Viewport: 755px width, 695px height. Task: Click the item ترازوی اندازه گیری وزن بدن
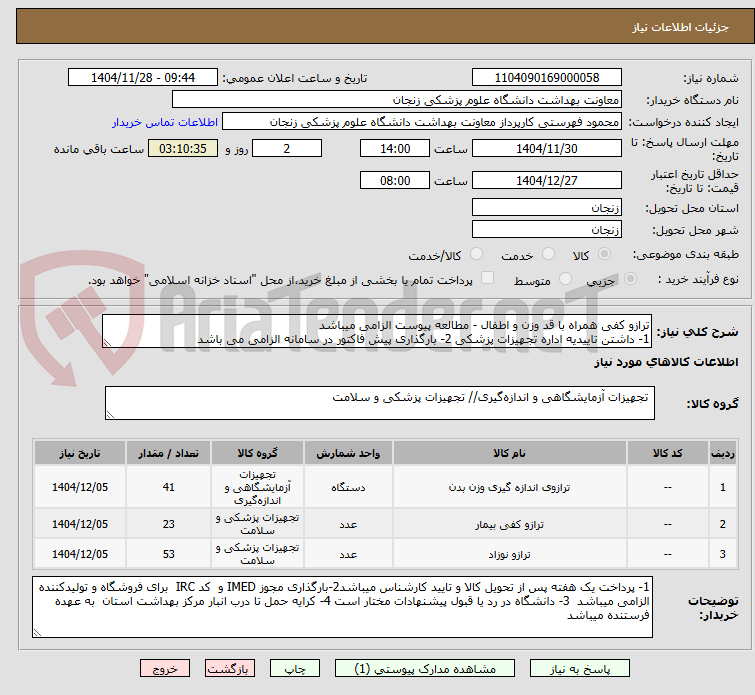pyautogui.click(x=509, y=487)
